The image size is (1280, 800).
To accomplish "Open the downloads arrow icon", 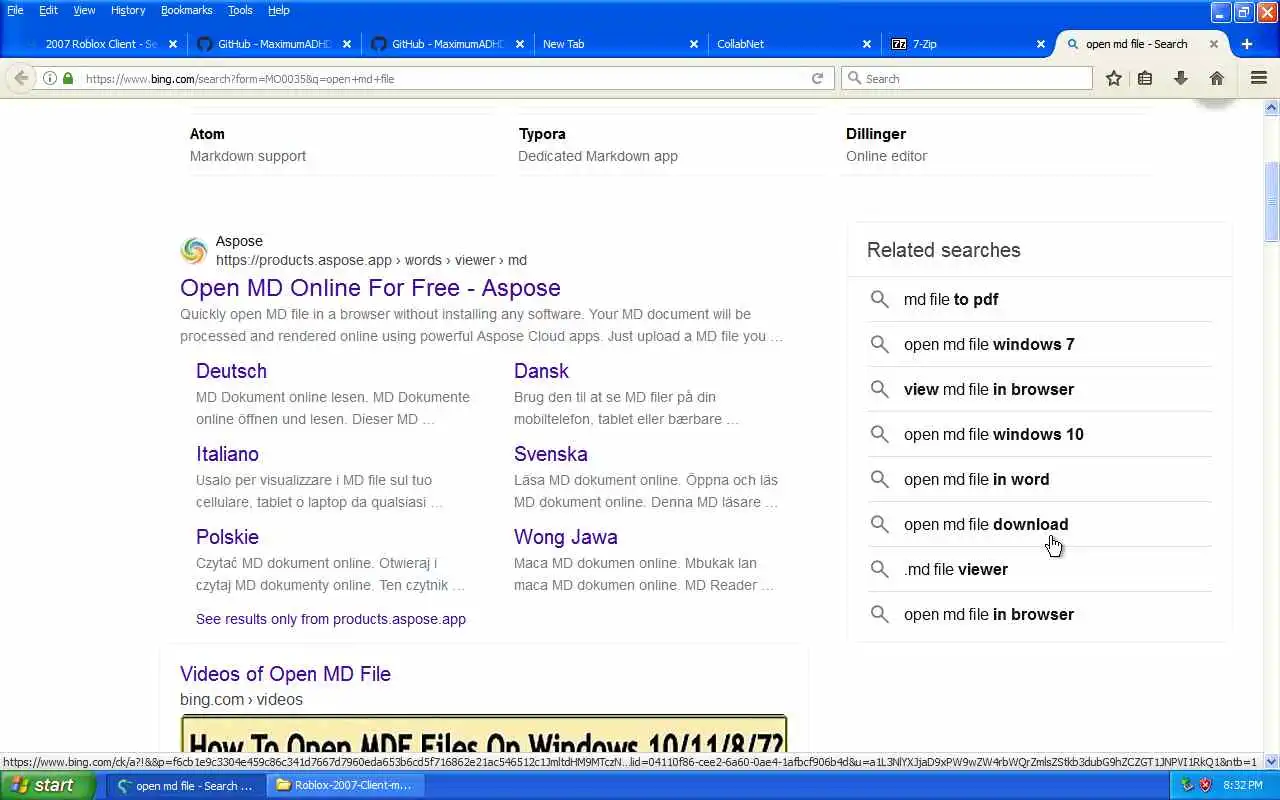I will point(1180,78).
